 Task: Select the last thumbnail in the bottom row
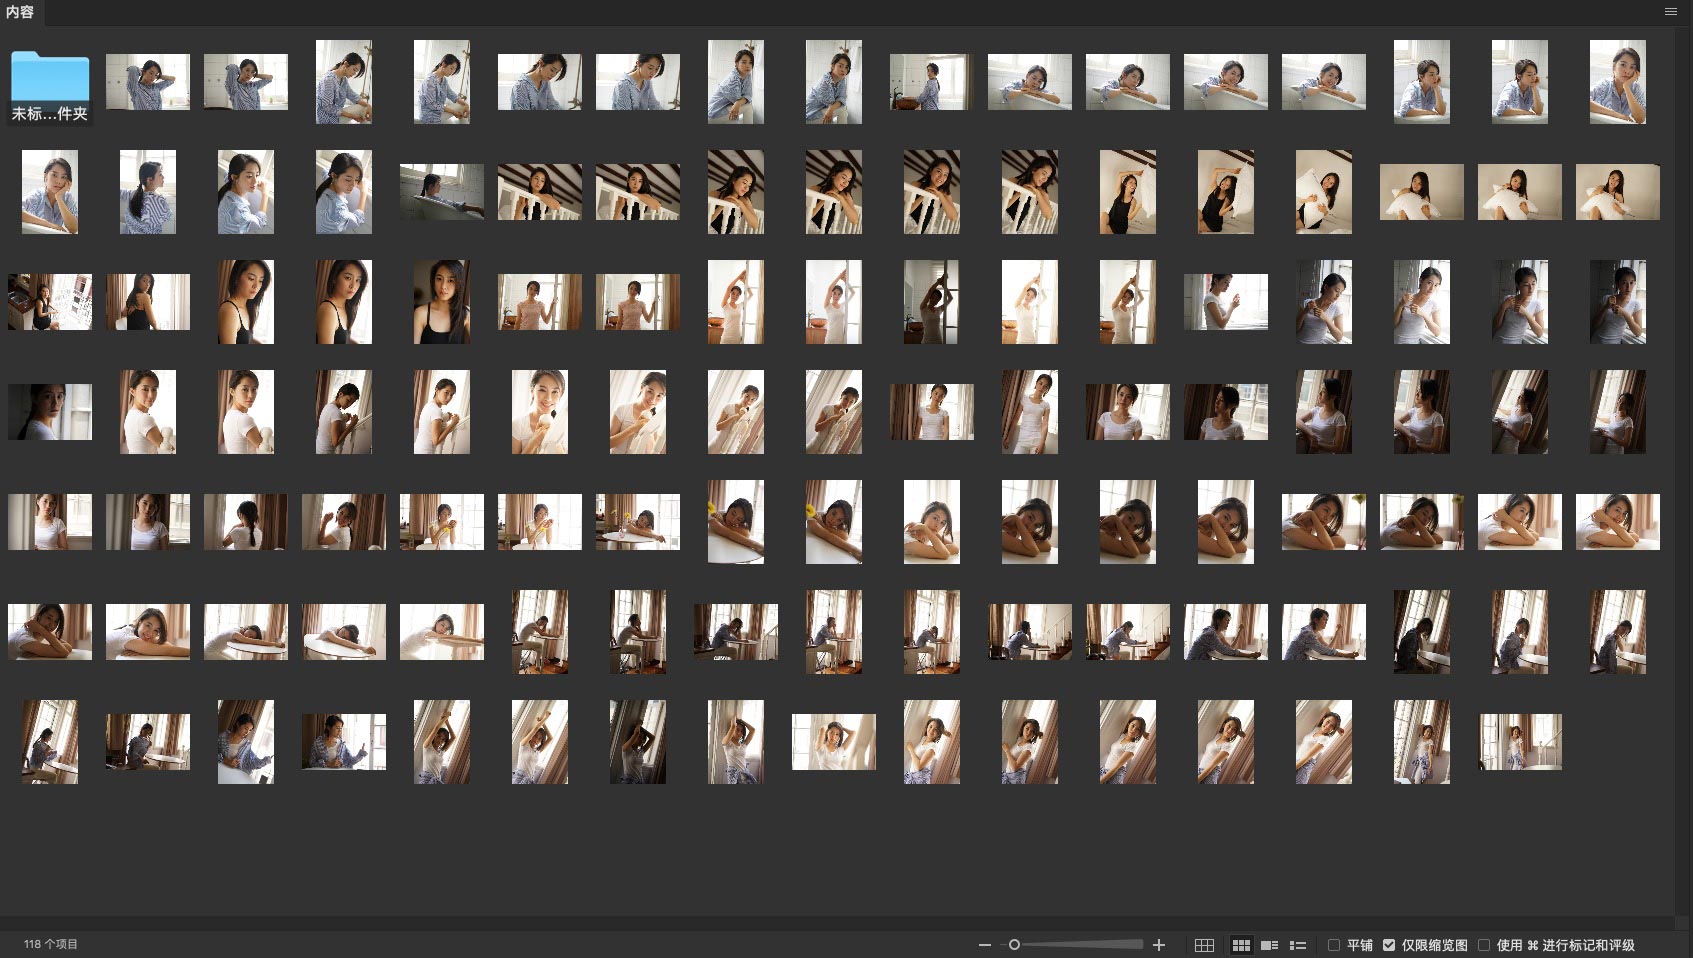tap(1520, 742)
